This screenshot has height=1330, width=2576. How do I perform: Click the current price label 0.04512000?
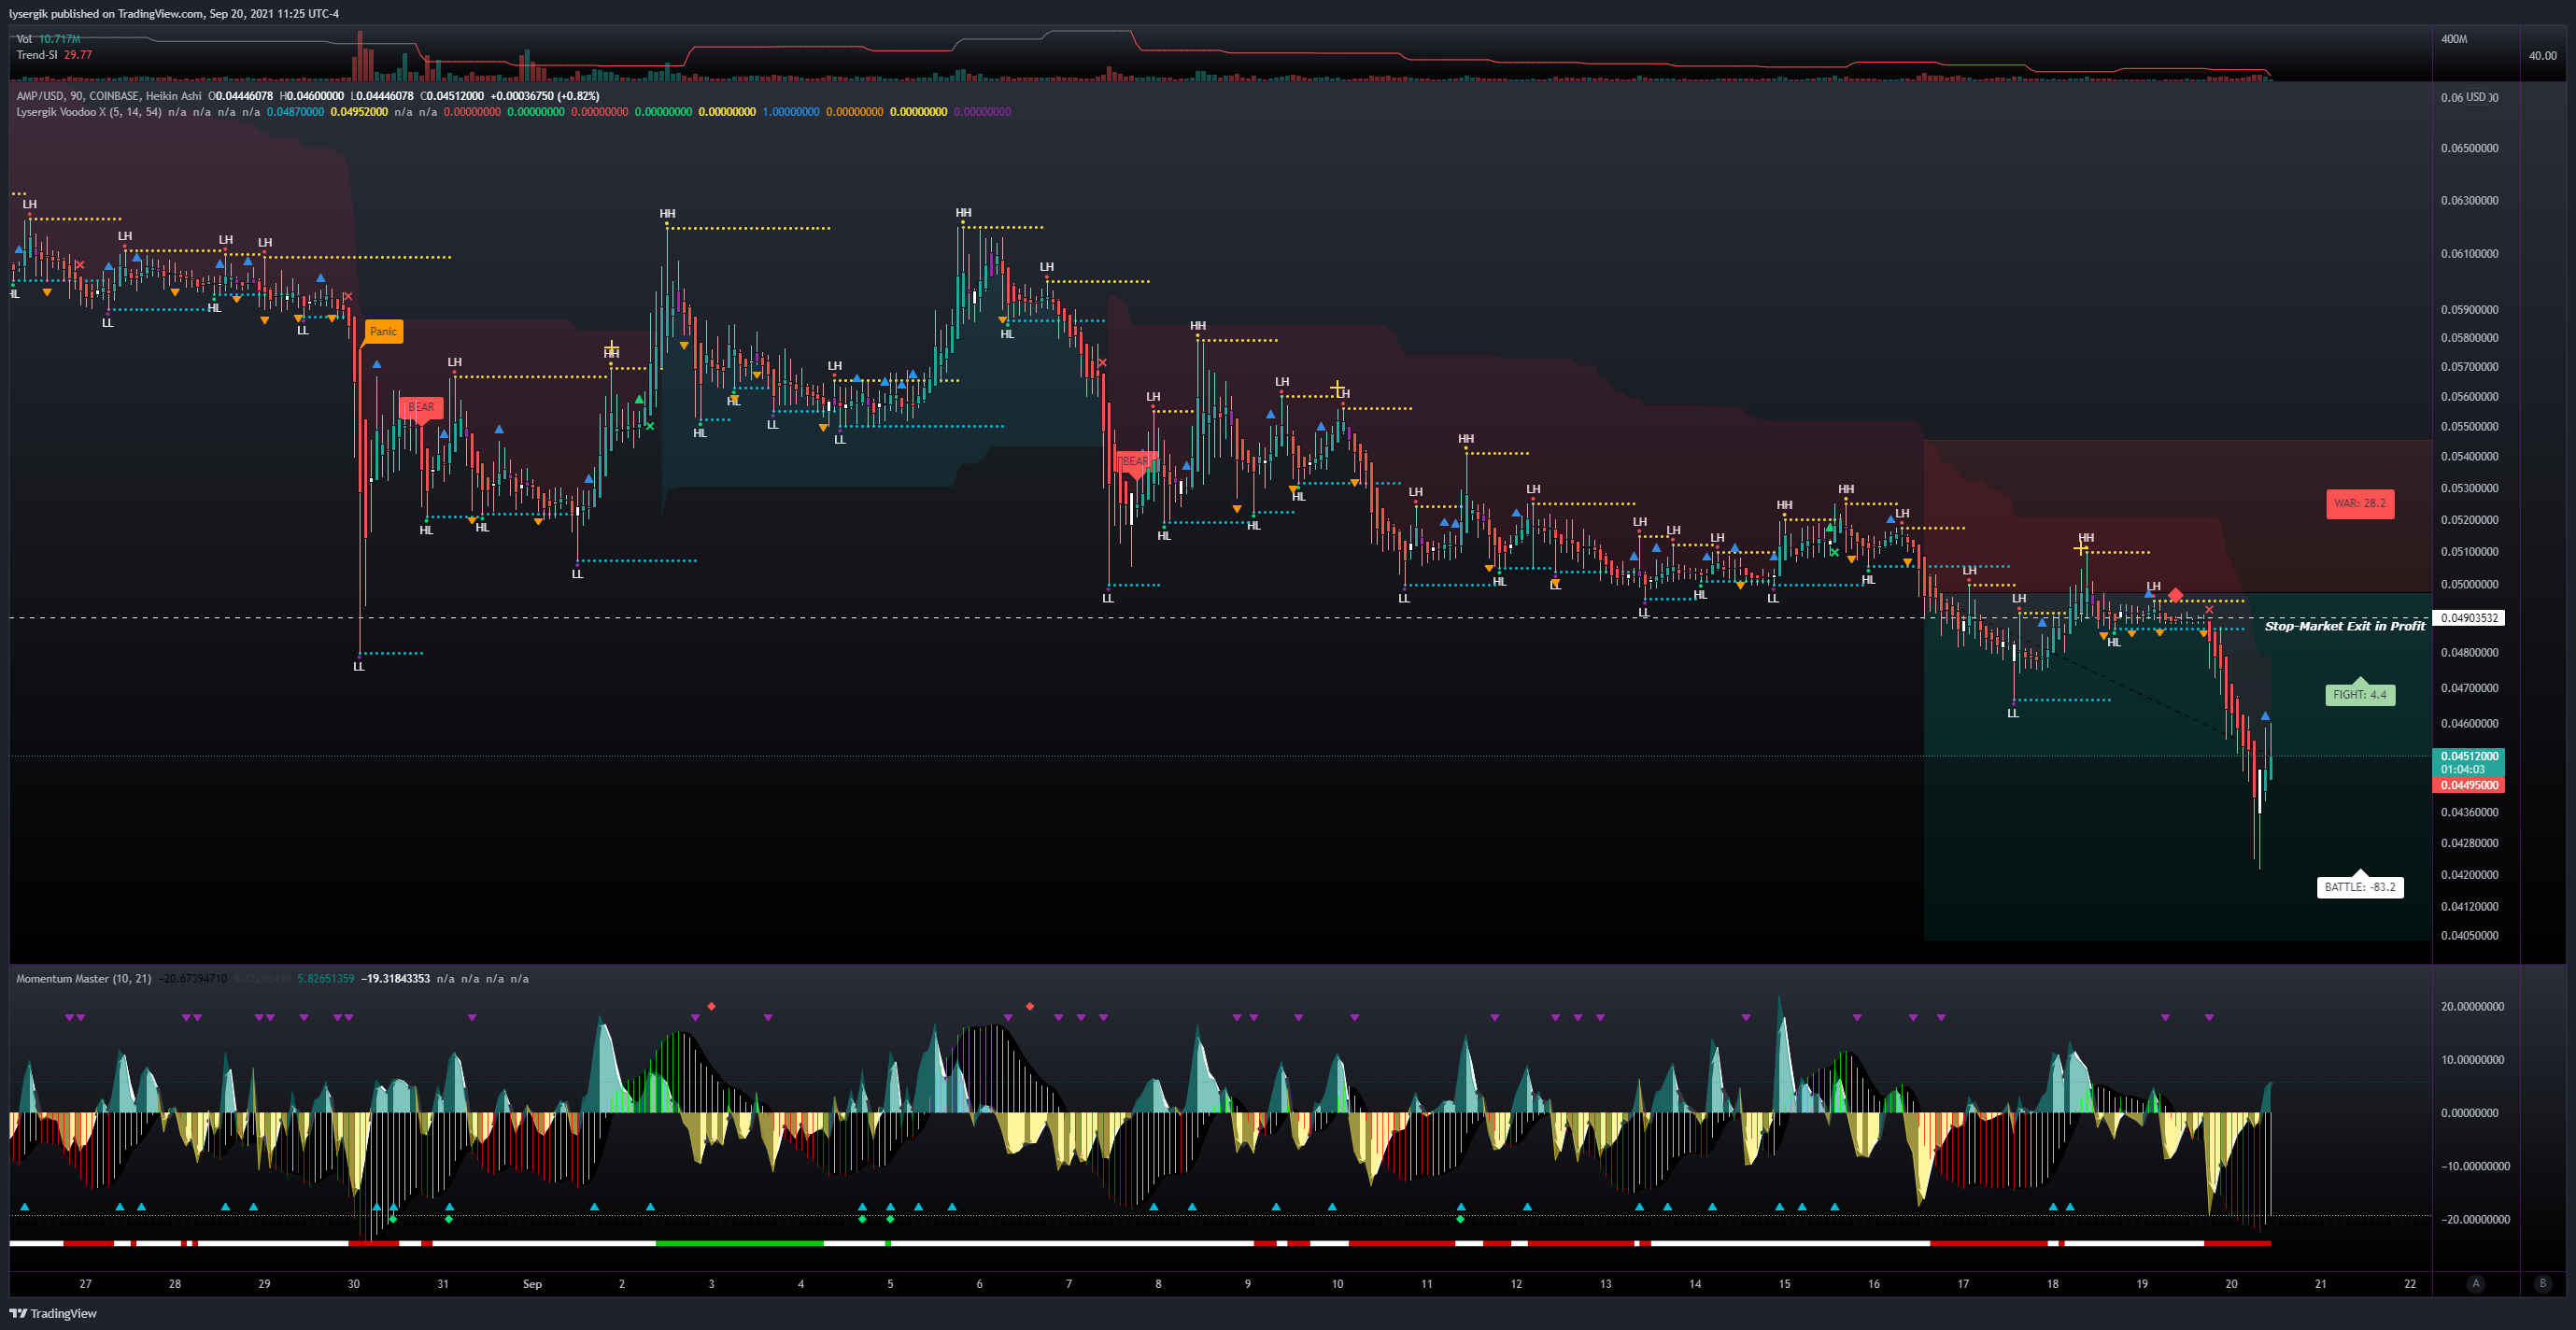(x=2468, y=756)
